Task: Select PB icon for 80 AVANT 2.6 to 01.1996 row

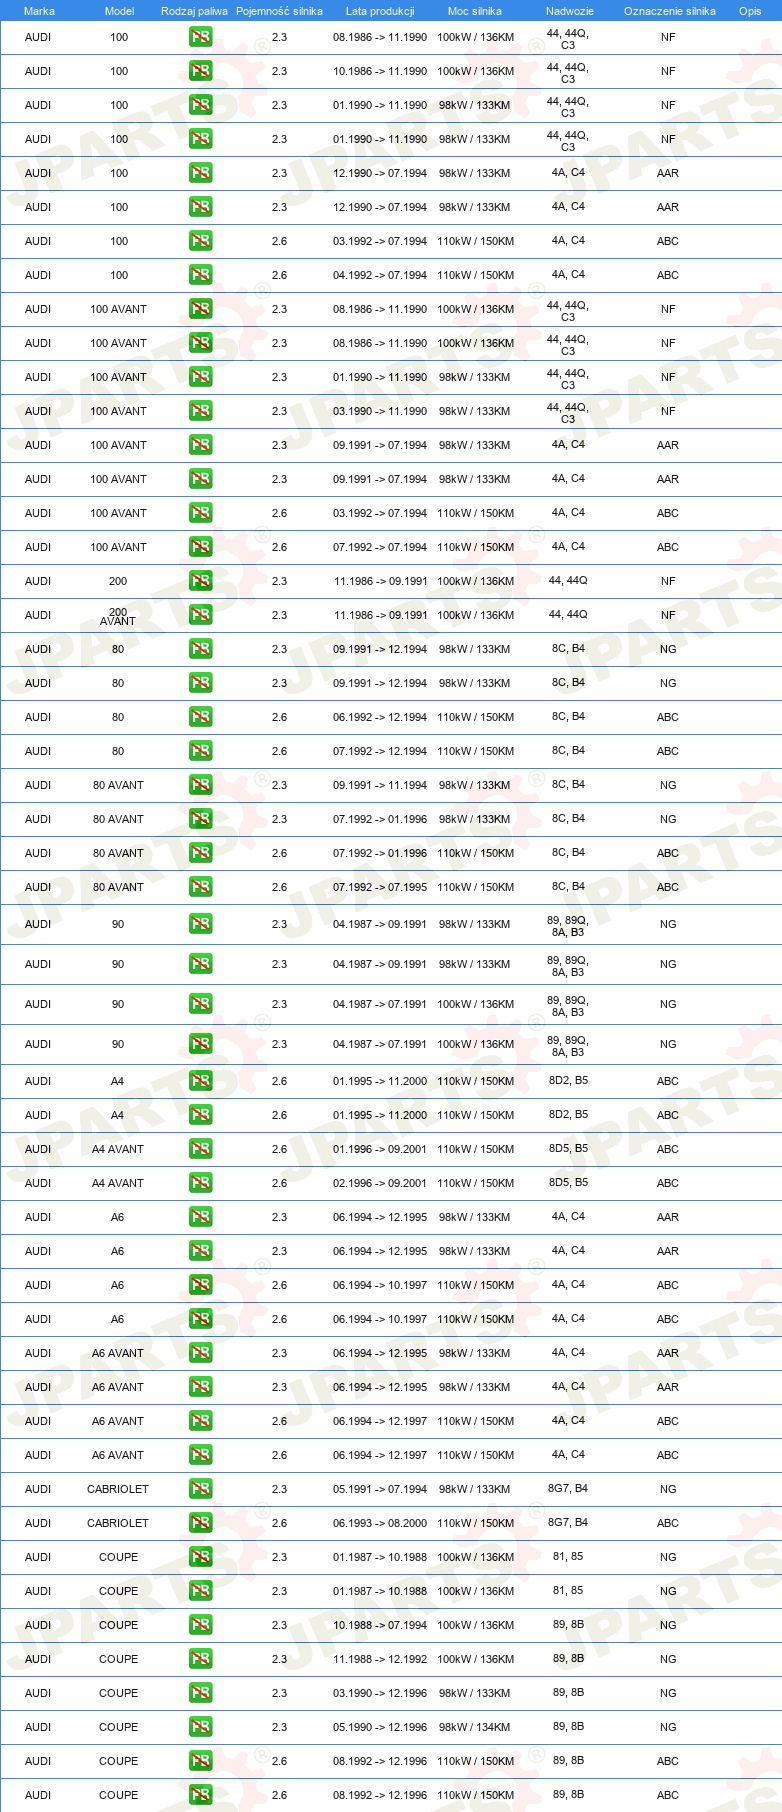Action: click(200, 853)
